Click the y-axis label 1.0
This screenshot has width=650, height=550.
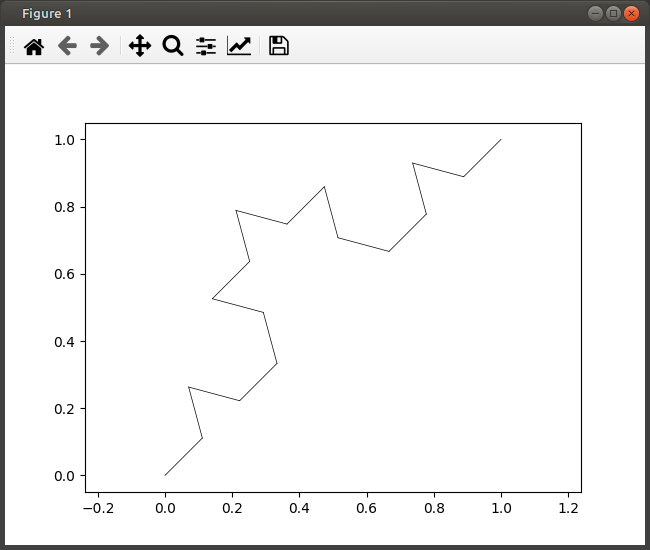(64, 140)
